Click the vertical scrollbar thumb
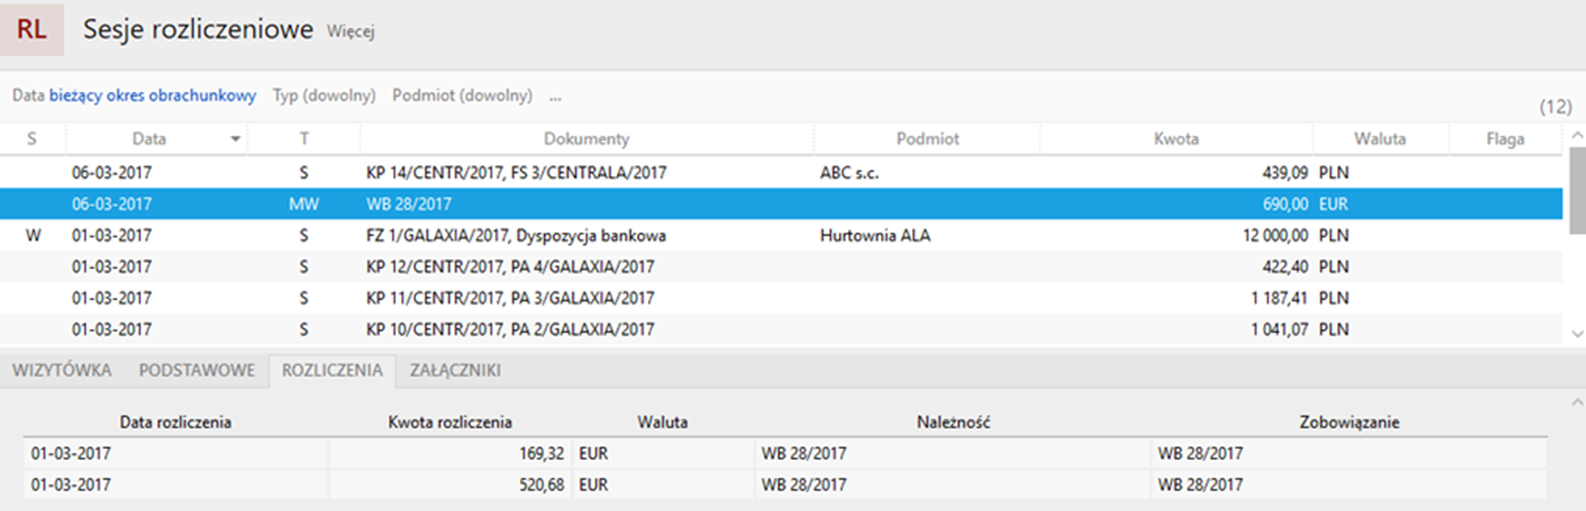This screenshot has width=1586, height=511. coord(1577,190)
